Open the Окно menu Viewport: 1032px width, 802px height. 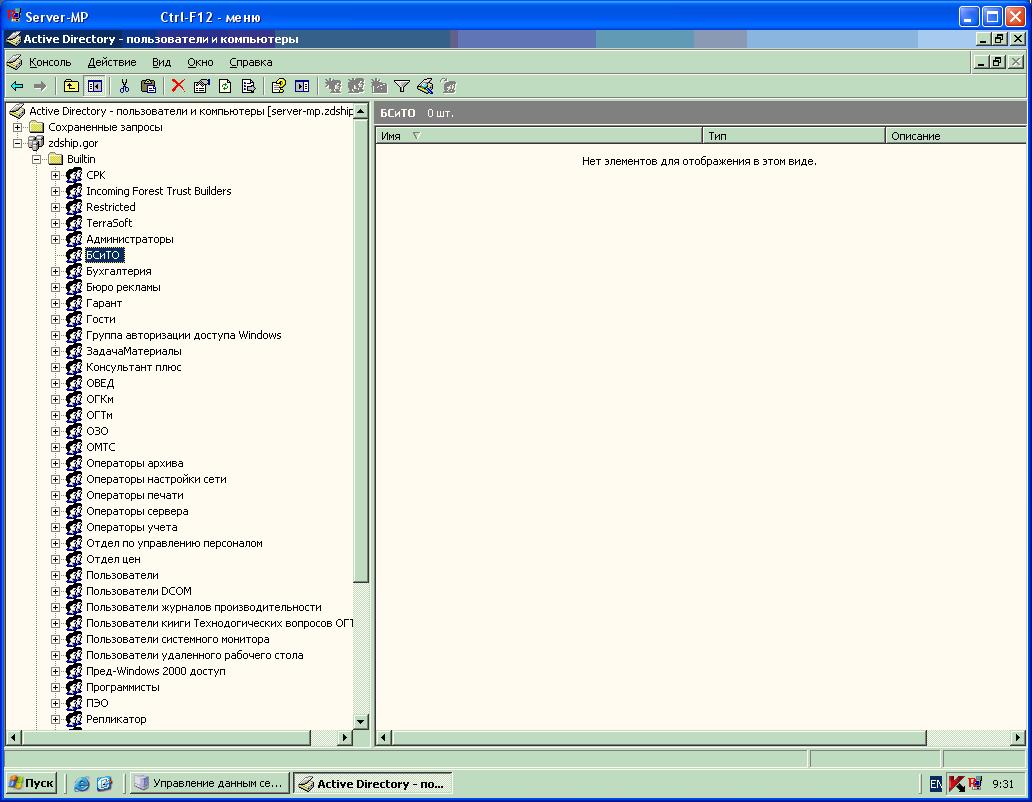tap(200, 63)
